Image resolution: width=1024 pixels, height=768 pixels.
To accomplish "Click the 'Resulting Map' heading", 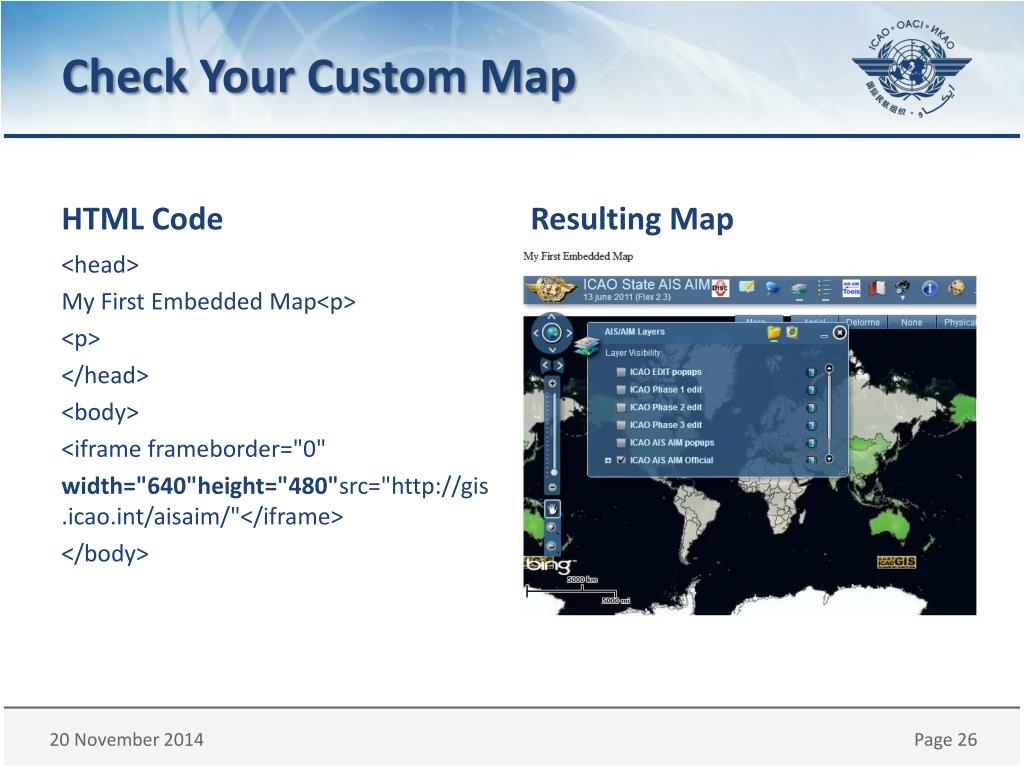I will pyautogui.click(x=632, y=219).
